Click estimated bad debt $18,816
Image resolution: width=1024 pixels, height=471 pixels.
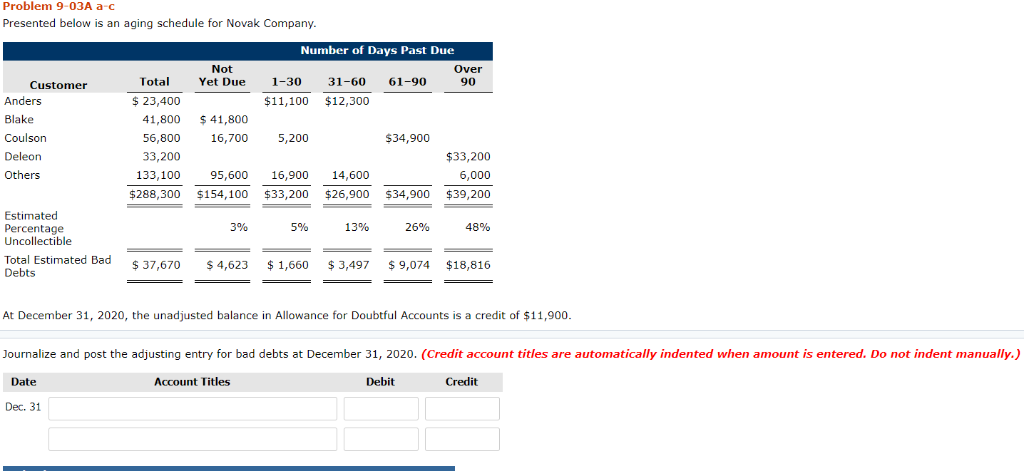468,265
